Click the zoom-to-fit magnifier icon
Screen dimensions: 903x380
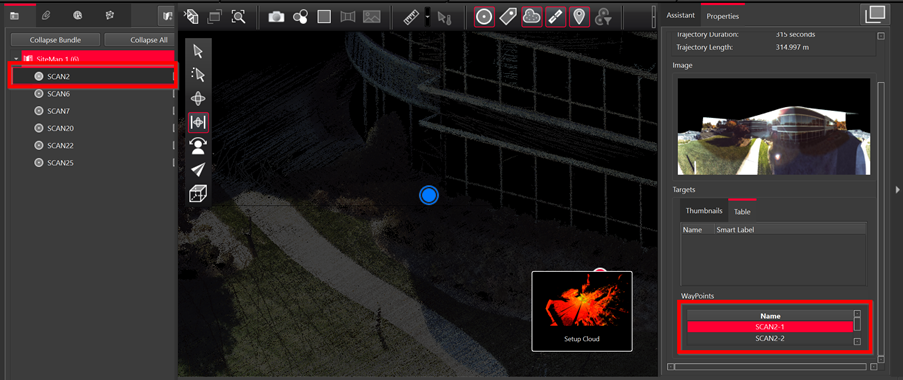238,17
